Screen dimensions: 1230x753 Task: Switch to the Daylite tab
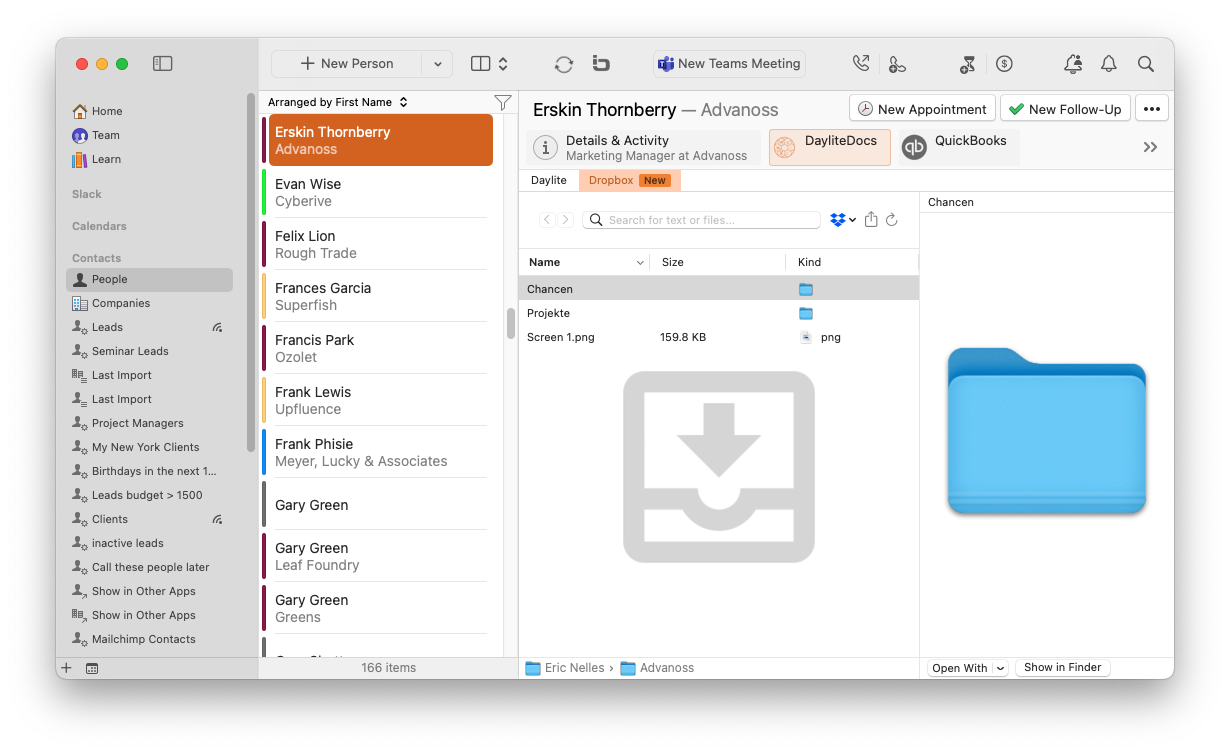pyautogui.click(x=549, y=181)
